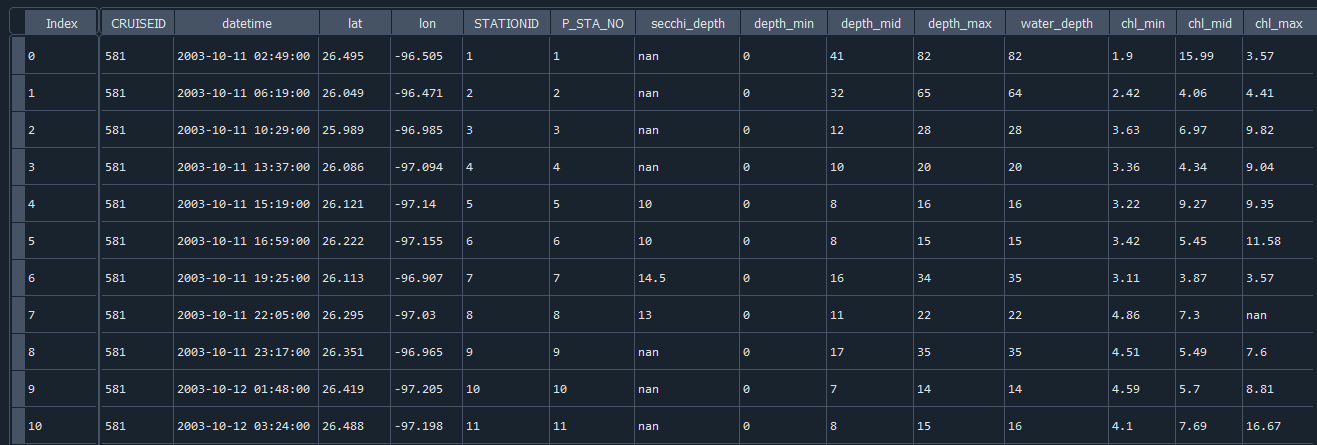Click datetime cell 2003-10-11 19:25:00
The width and height of the screenshot is (1317, 445).
pos(246,277)
